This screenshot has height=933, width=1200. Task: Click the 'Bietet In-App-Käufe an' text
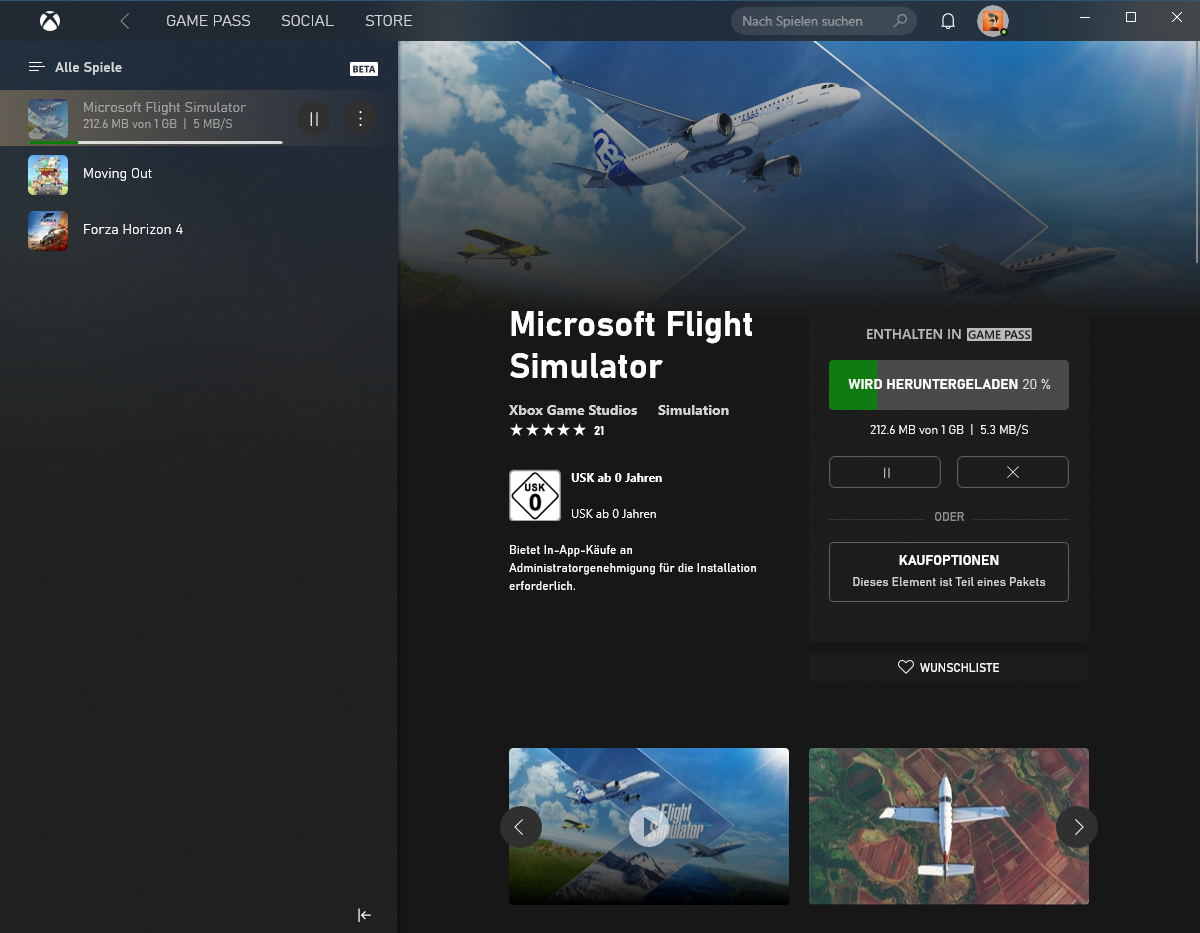571,550
